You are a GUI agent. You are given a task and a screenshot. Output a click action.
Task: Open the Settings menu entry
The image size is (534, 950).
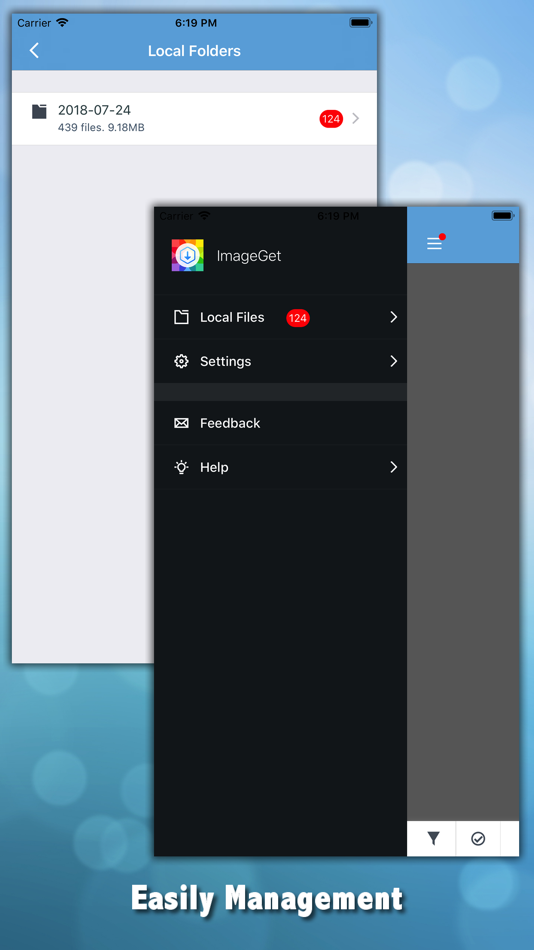tap(281, 361)
